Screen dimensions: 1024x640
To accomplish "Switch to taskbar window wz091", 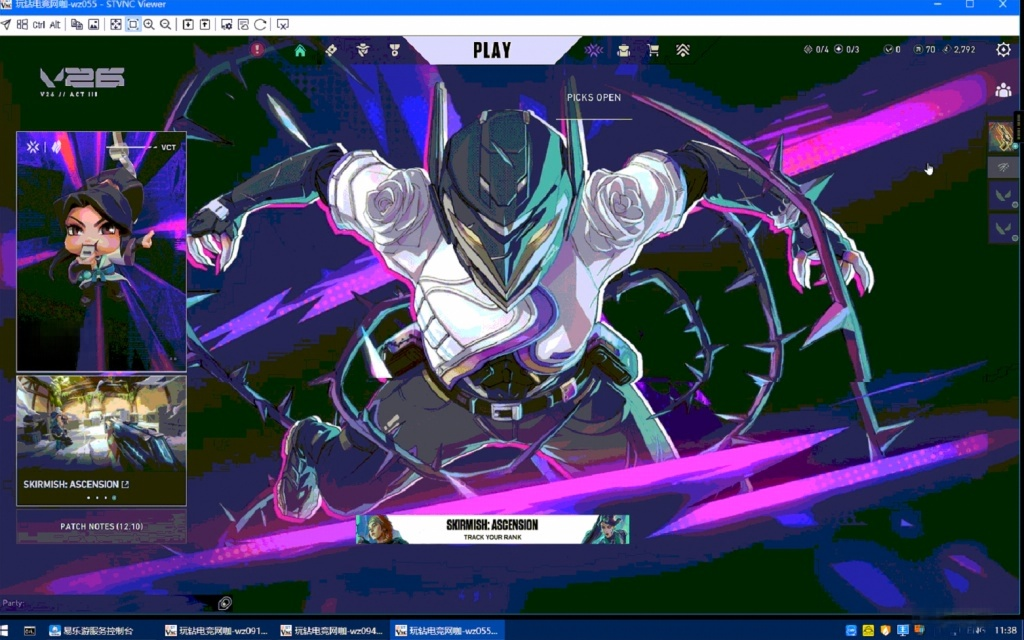I will (x=217, y=631).
